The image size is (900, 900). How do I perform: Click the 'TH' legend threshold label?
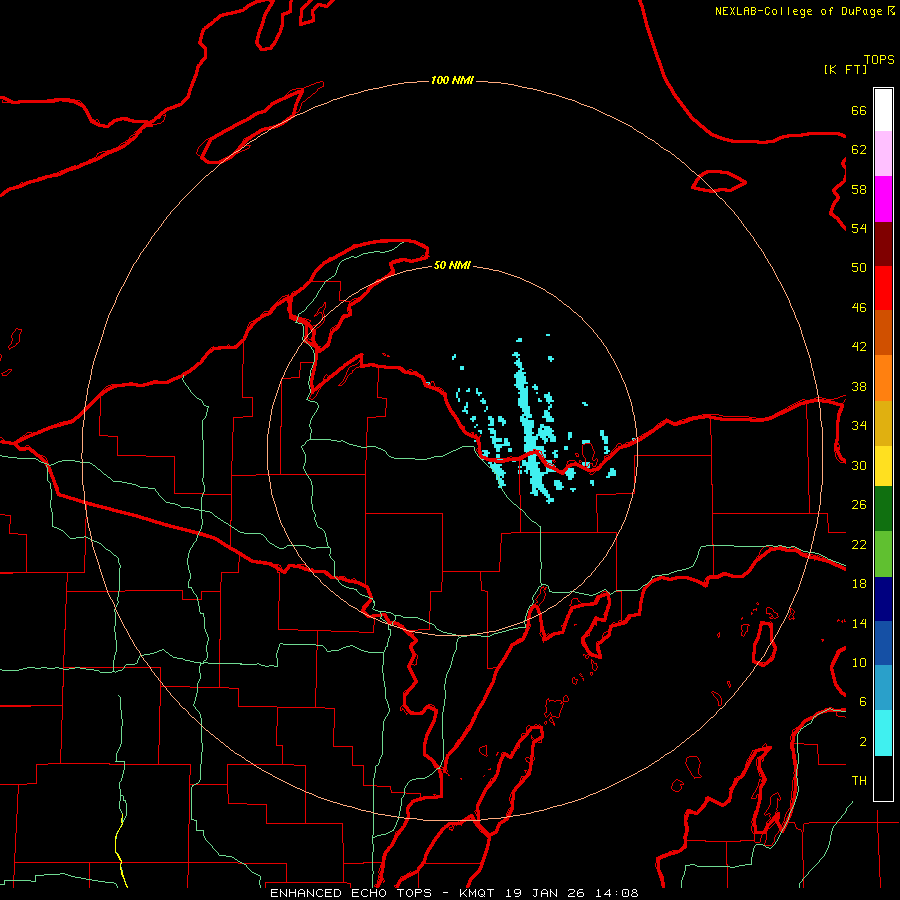[859, 781]
